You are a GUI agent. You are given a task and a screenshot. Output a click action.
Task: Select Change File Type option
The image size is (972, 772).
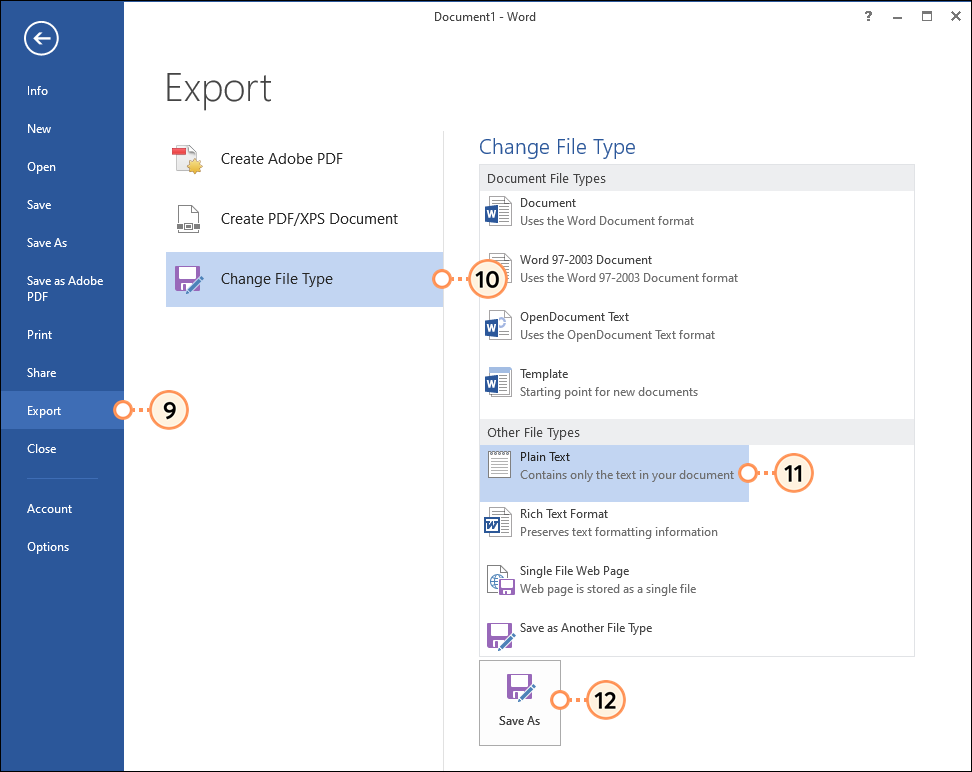[304, 279]
